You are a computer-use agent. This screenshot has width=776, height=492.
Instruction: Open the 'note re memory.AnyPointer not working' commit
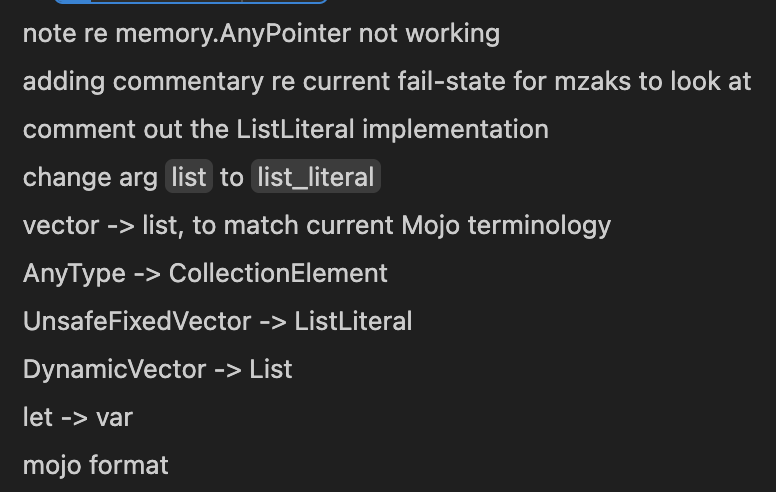point(261,34)
